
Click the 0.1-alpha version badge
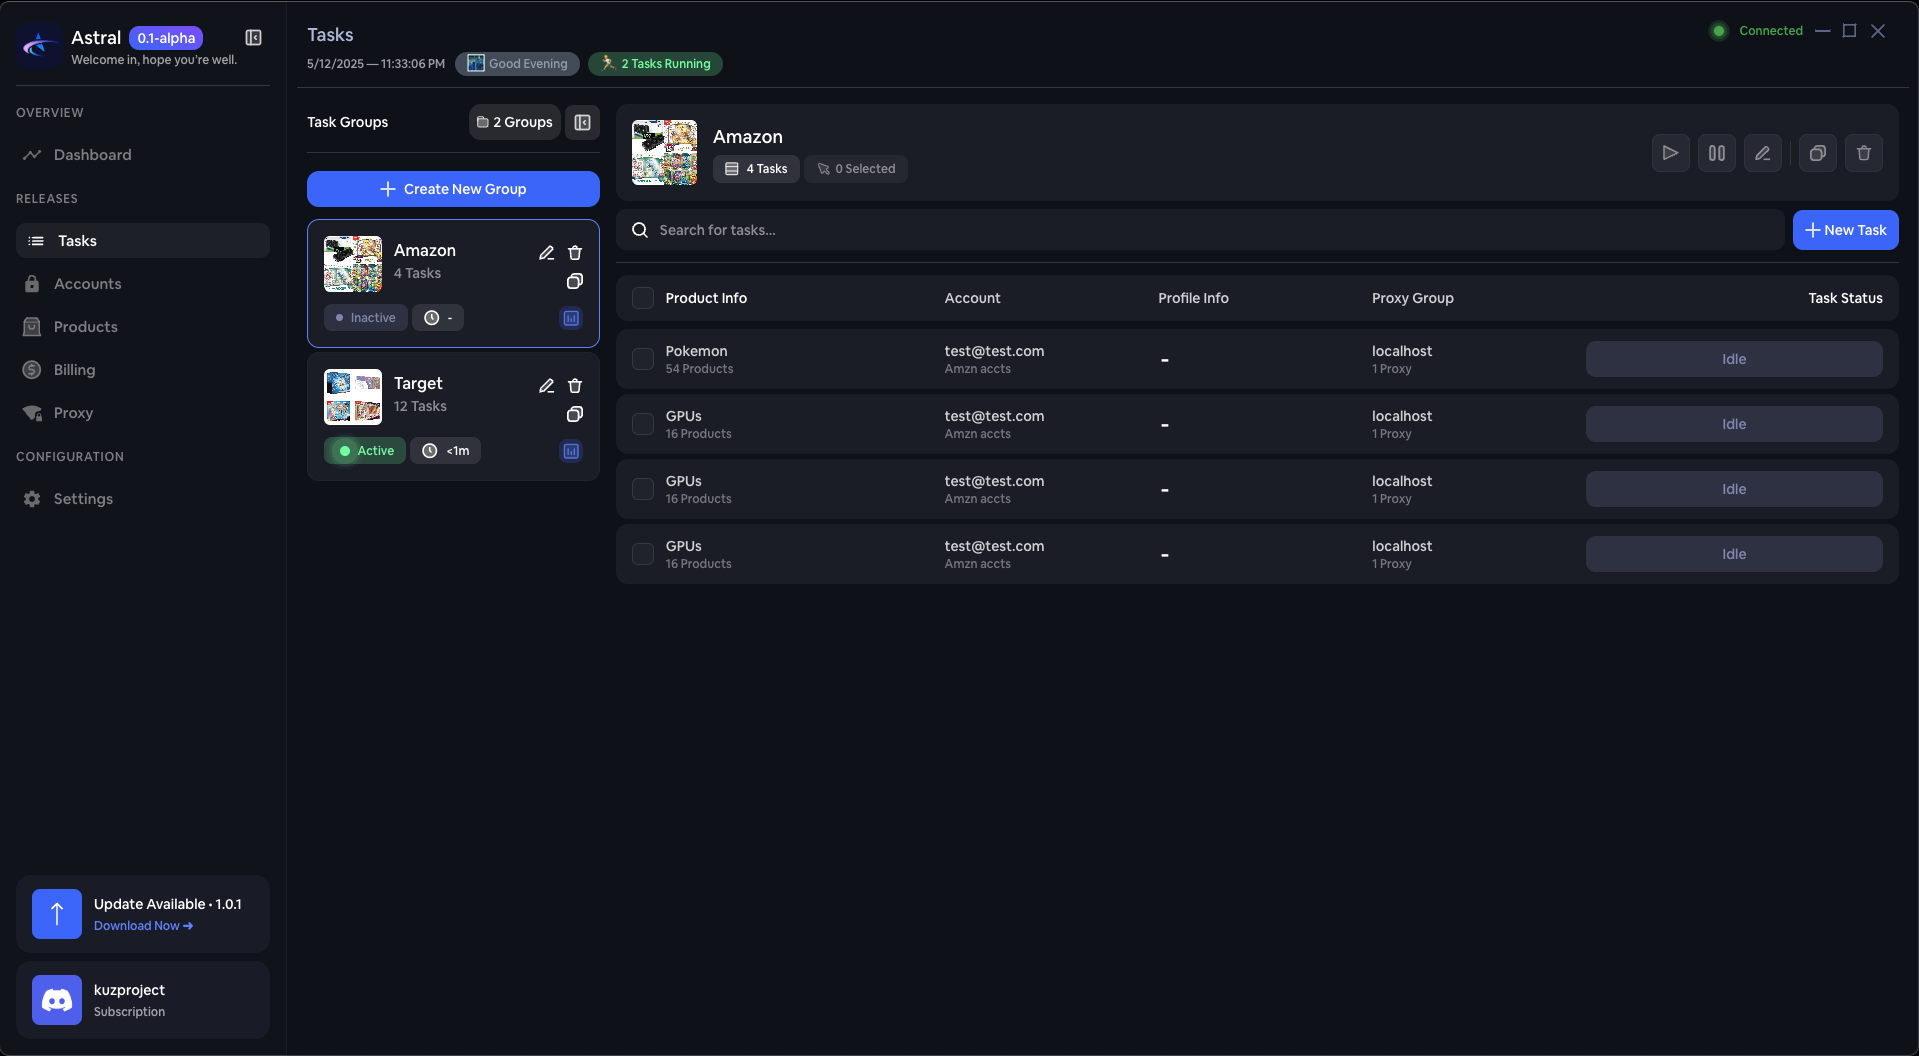(166, 38)
